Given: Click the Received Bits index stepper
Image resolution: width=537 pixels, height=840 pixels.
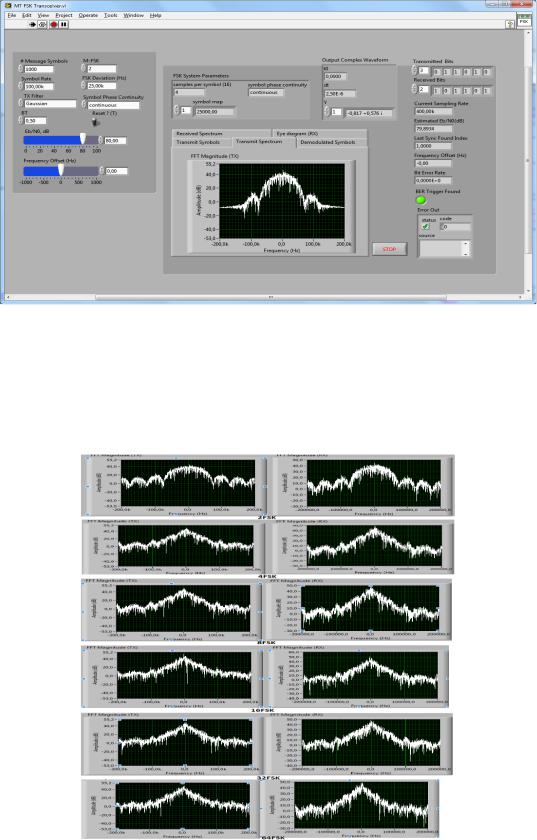Looking at the screenshot, I should tap(414, 90).
